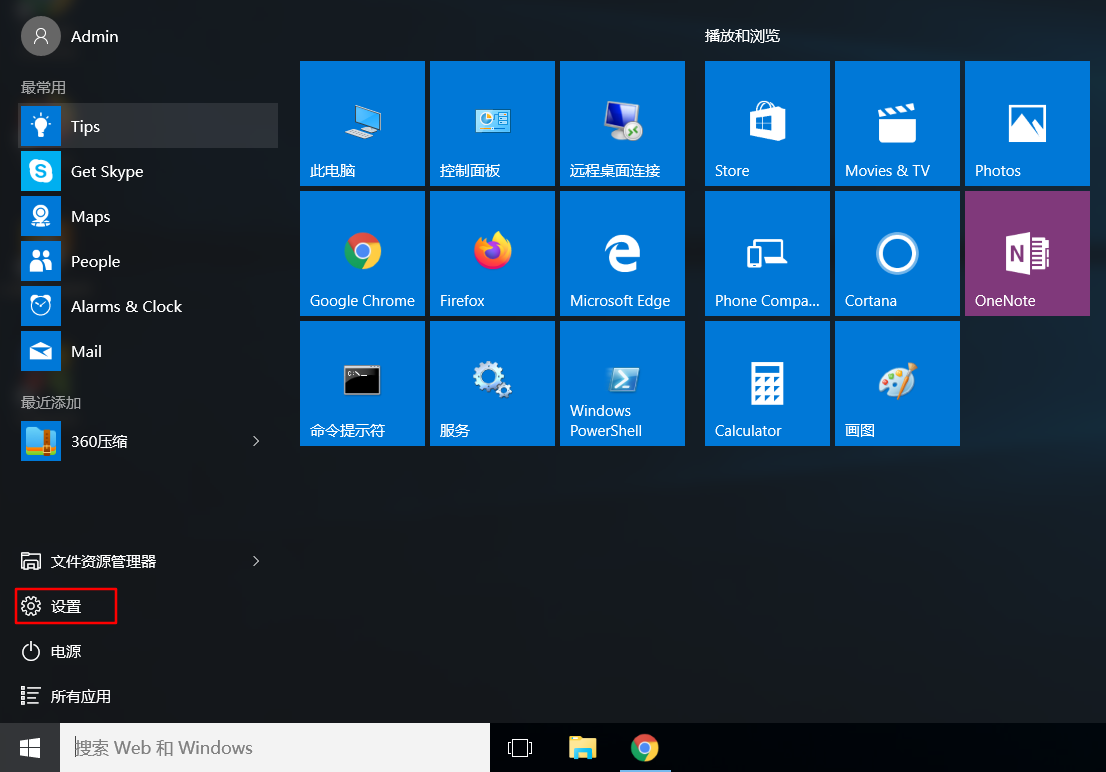Expand 360压缩 jump list arrow
The image size is (1106, 772).
click(256, 441)
